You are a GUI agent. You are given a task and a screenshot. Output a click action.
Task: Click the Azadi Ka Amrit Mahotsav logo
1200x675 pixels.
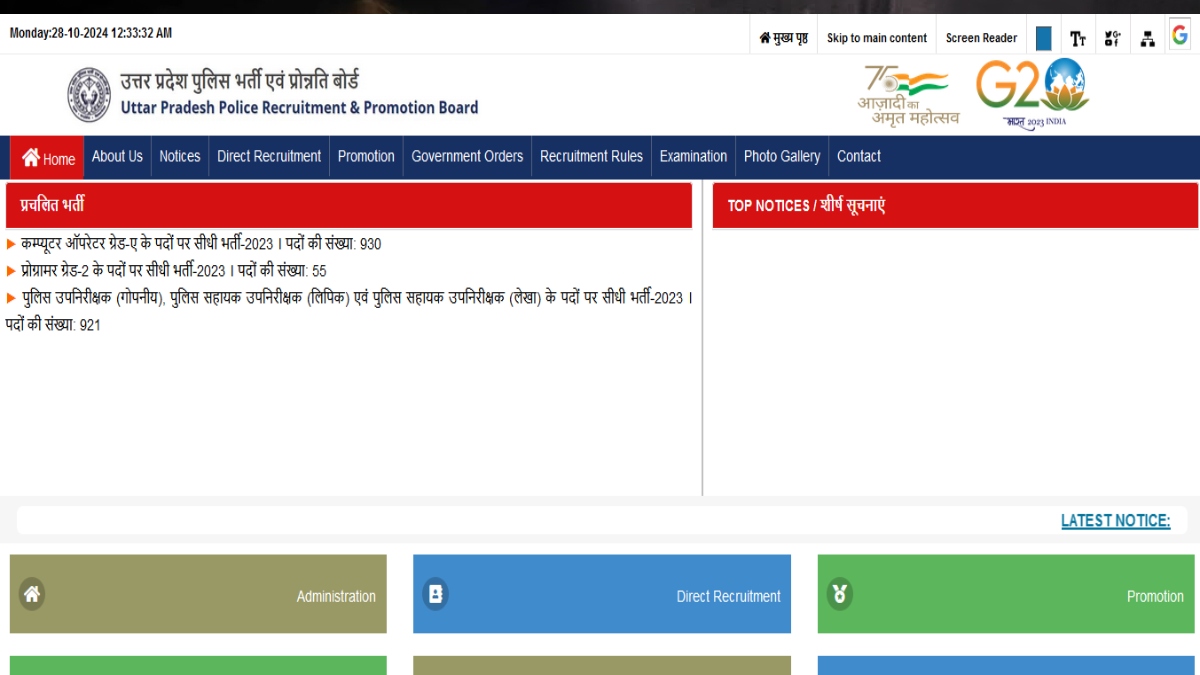click(x=908, y=95)
